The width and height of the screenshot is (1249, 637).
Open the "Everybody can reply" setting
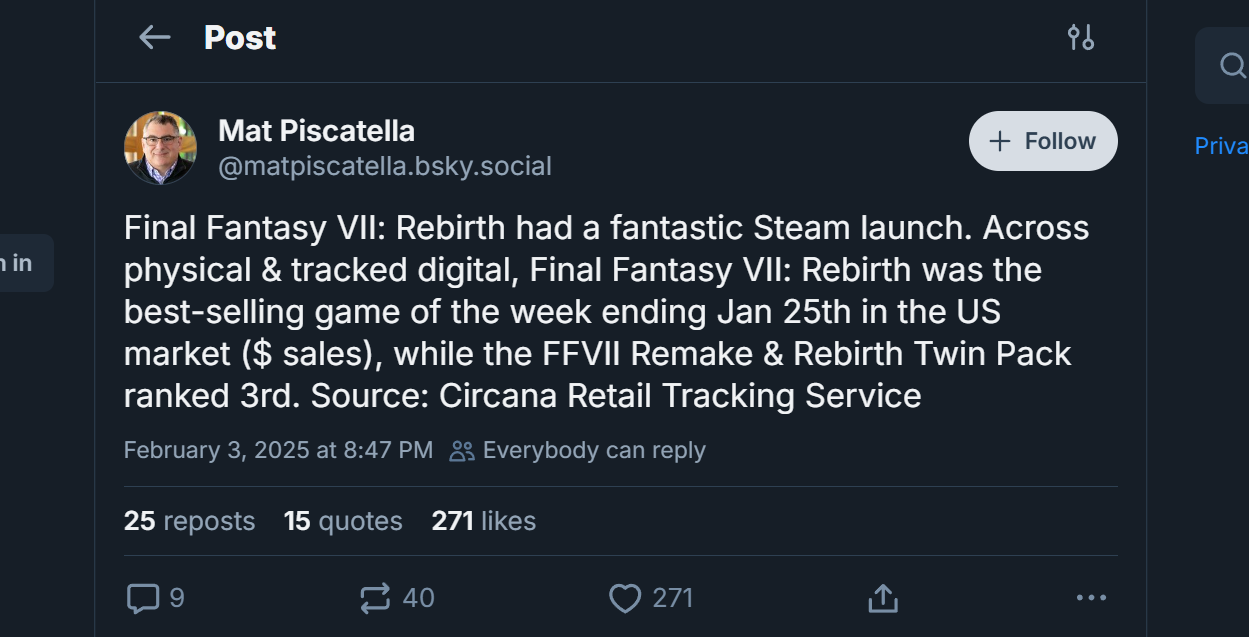tap(579, 450)
